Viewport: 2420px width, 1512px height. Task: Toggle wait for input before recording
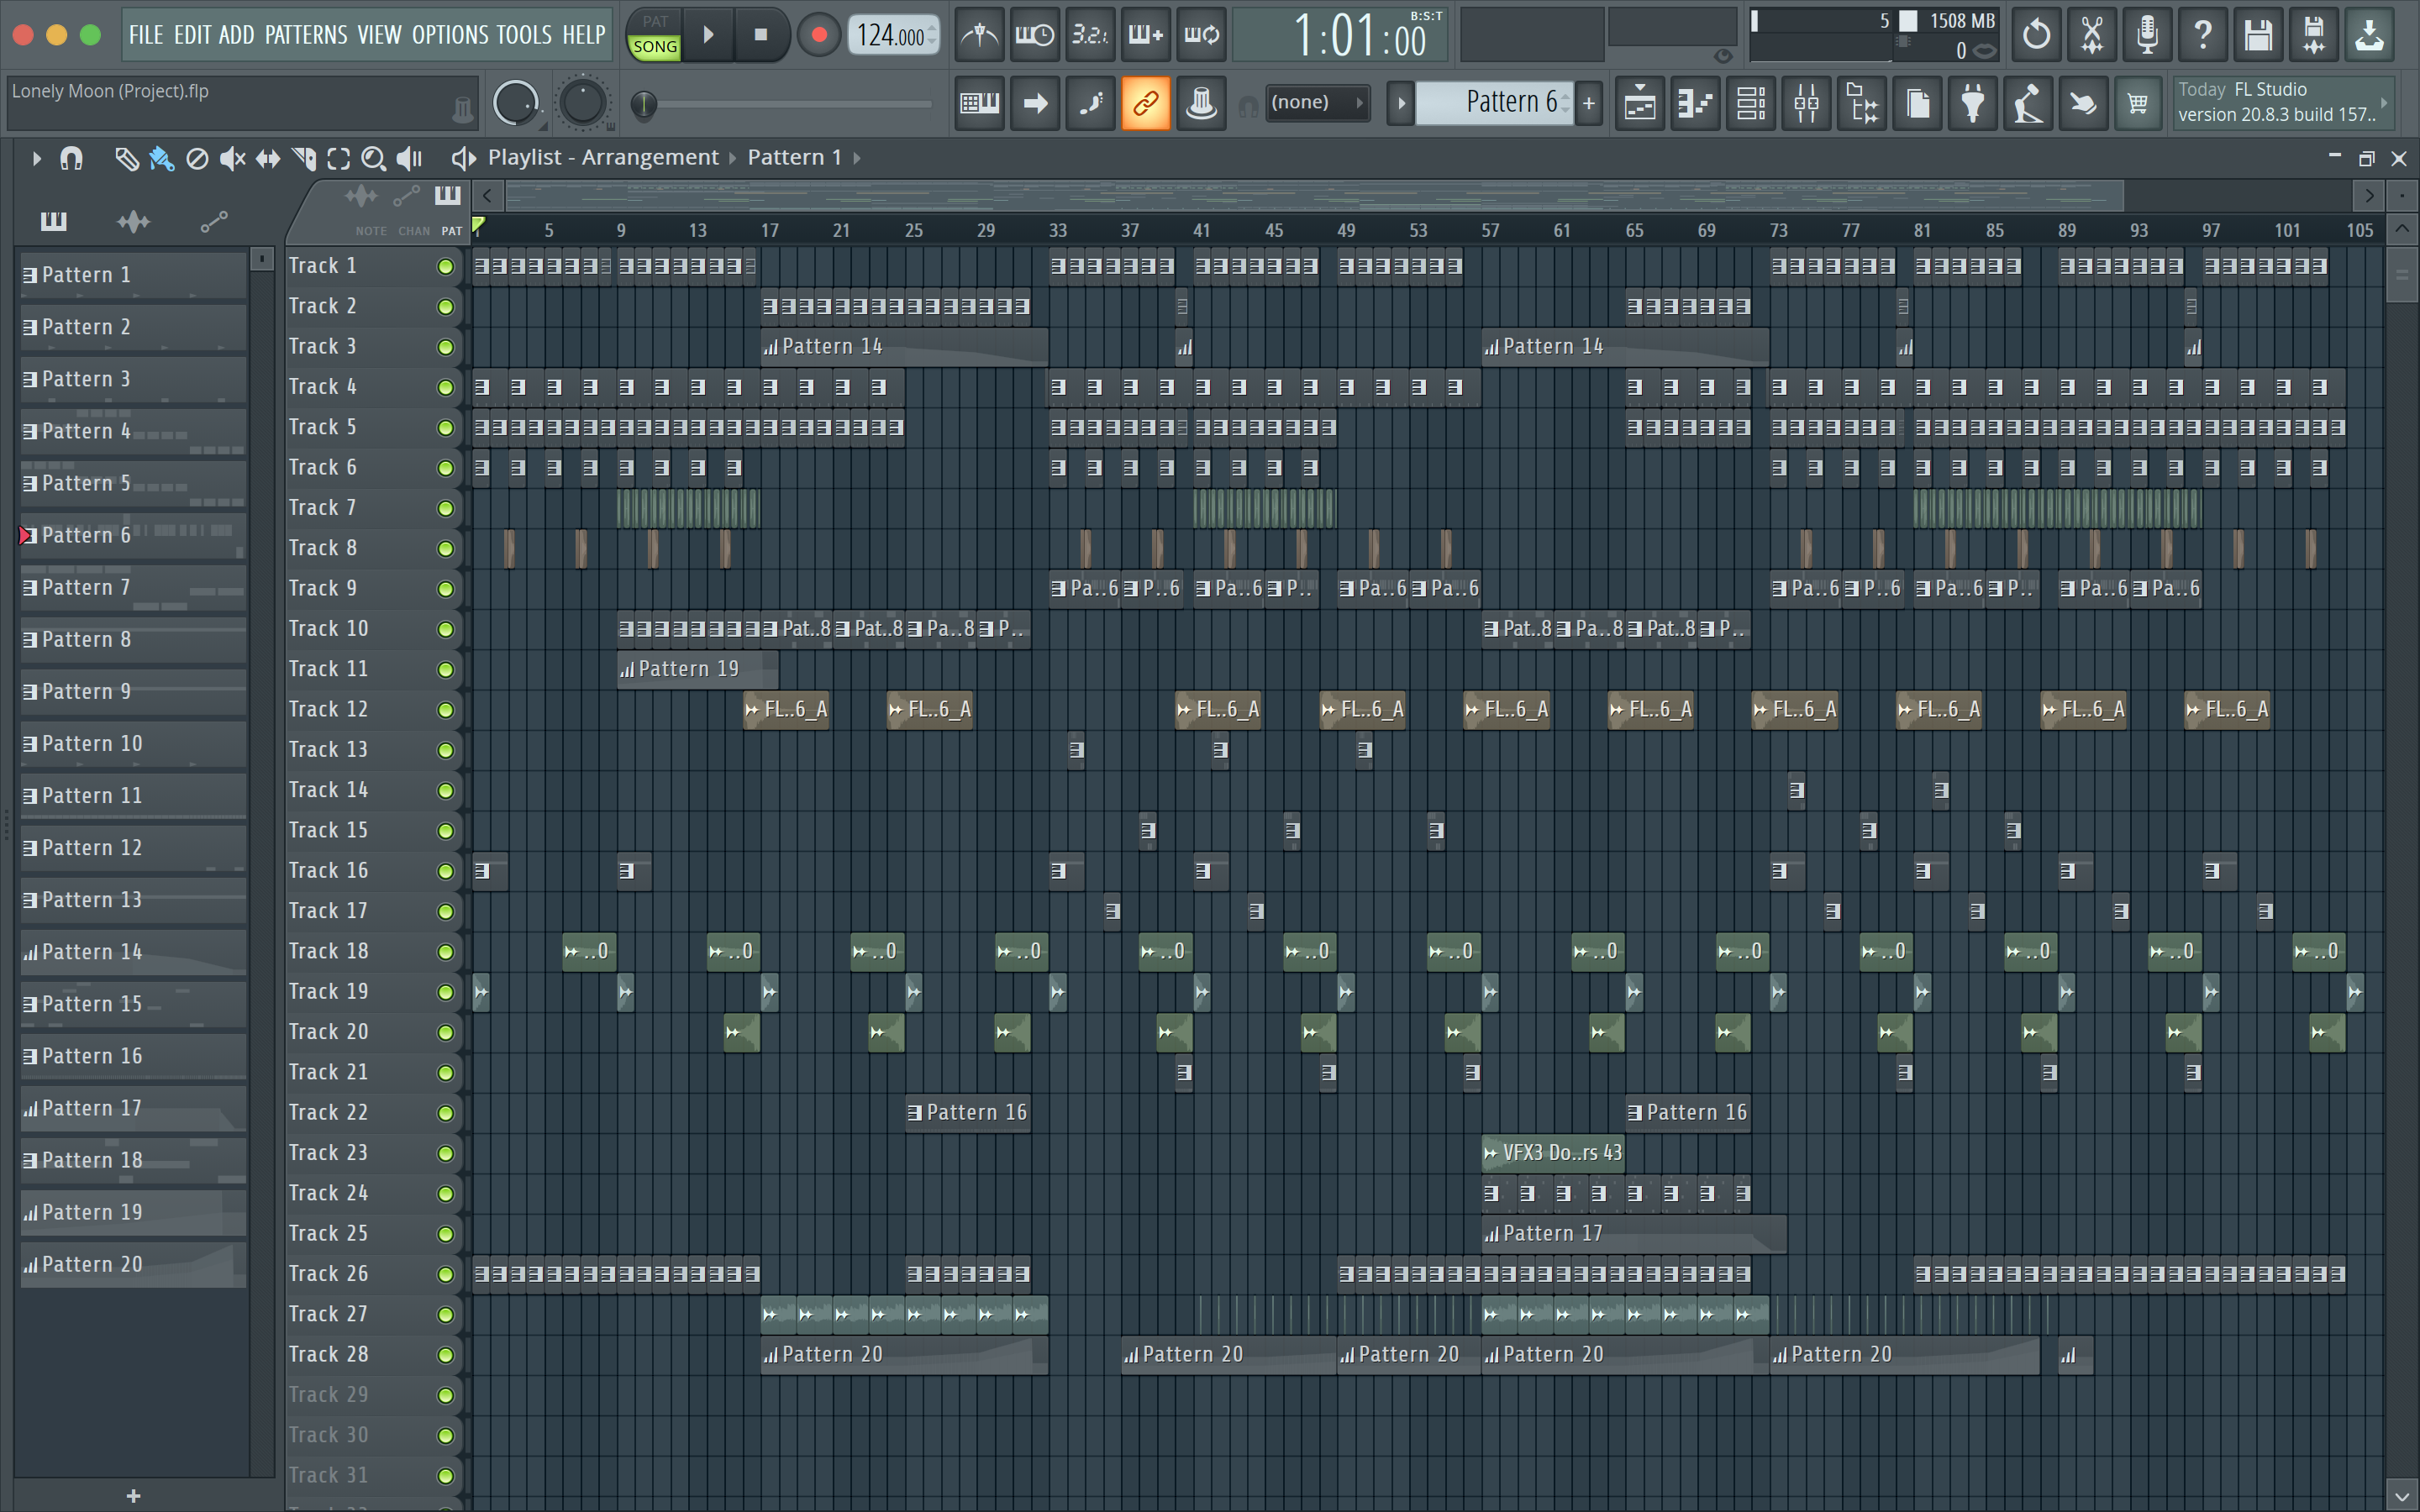(1034, 36)
